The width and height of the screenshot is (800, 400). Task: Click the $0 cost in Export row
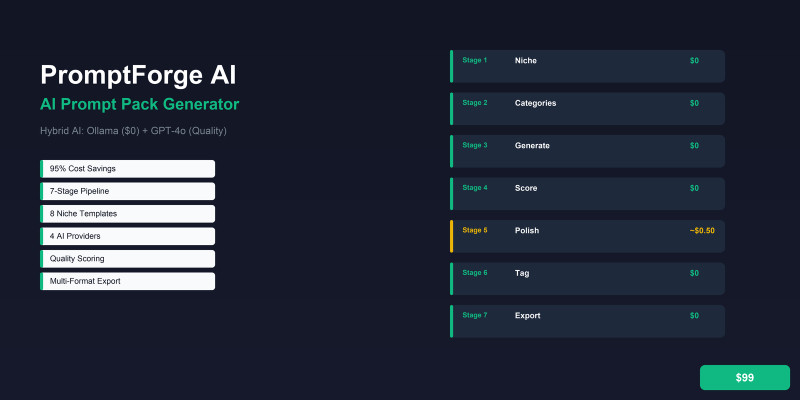(x=694, y=316)
